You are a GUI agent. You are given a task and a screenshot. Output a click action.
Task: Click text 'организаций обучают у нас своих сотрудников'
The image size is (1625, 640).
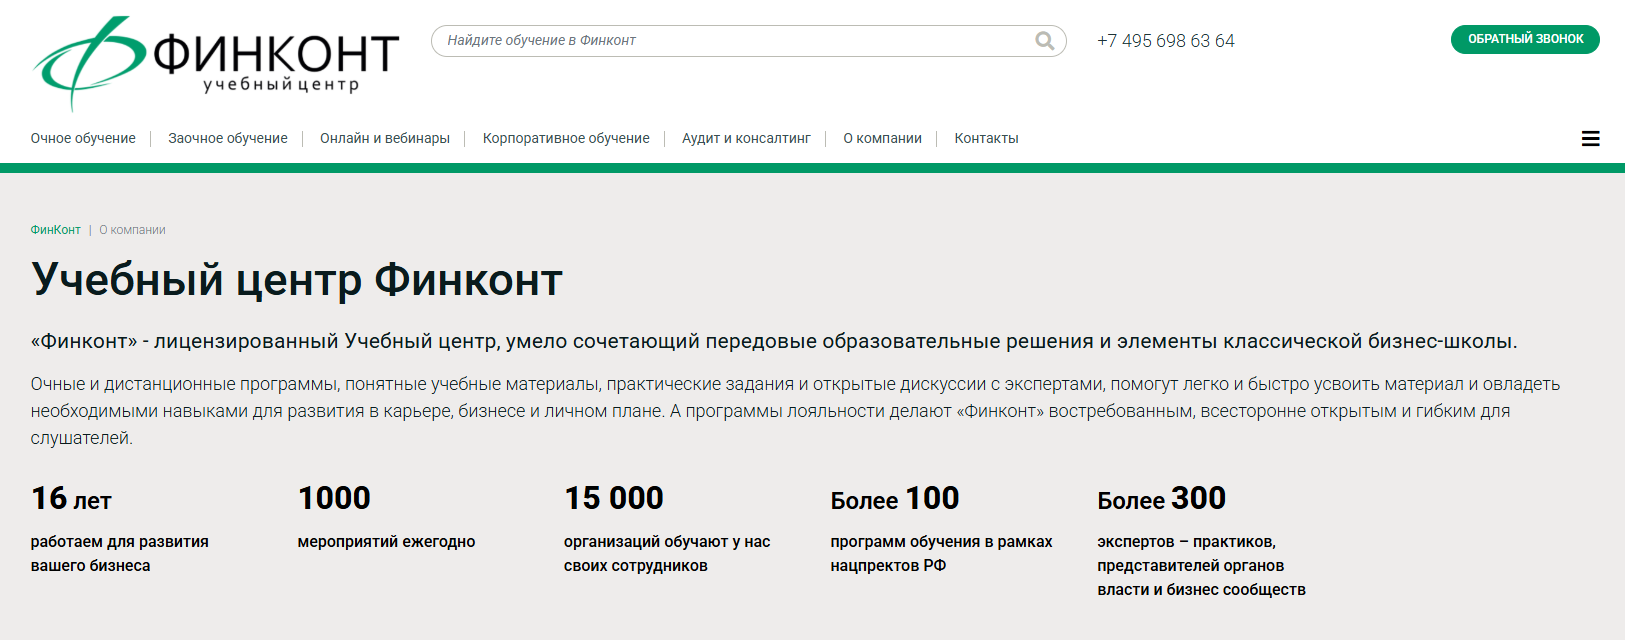tap(667, 554)
